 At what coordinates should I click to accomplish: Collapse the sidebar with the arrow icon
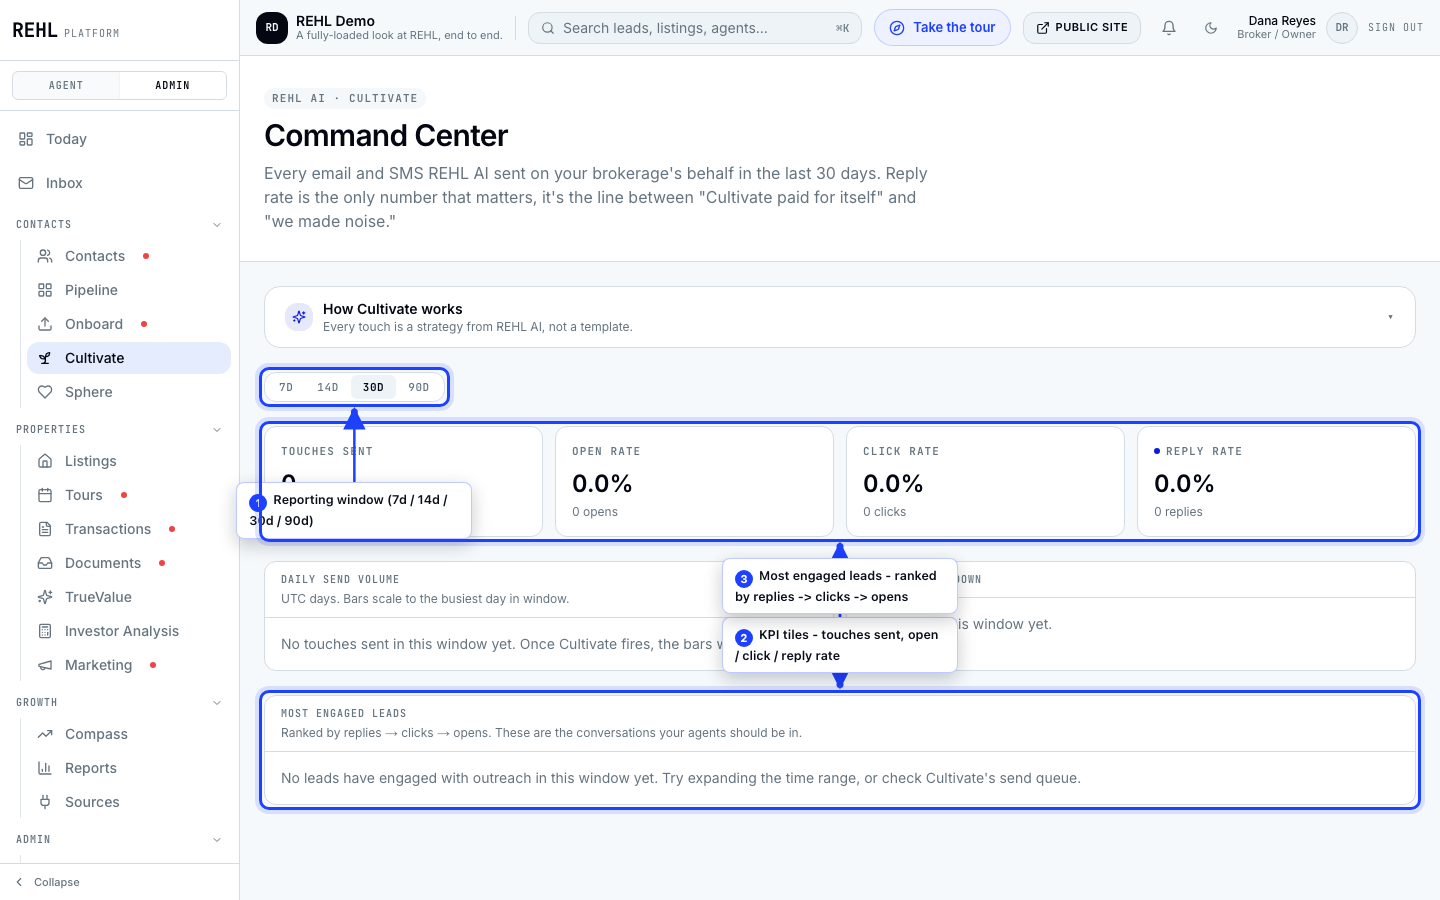19,882
